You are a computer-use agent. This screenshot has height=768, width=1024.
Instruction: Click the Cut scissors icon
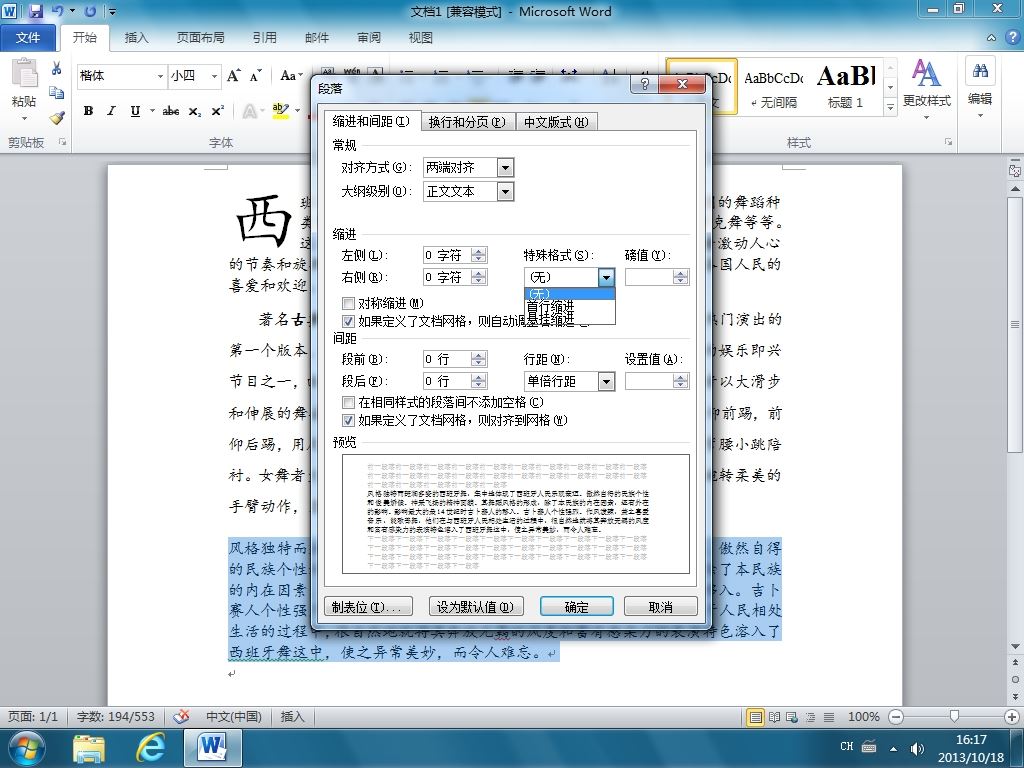pos(57,69)
